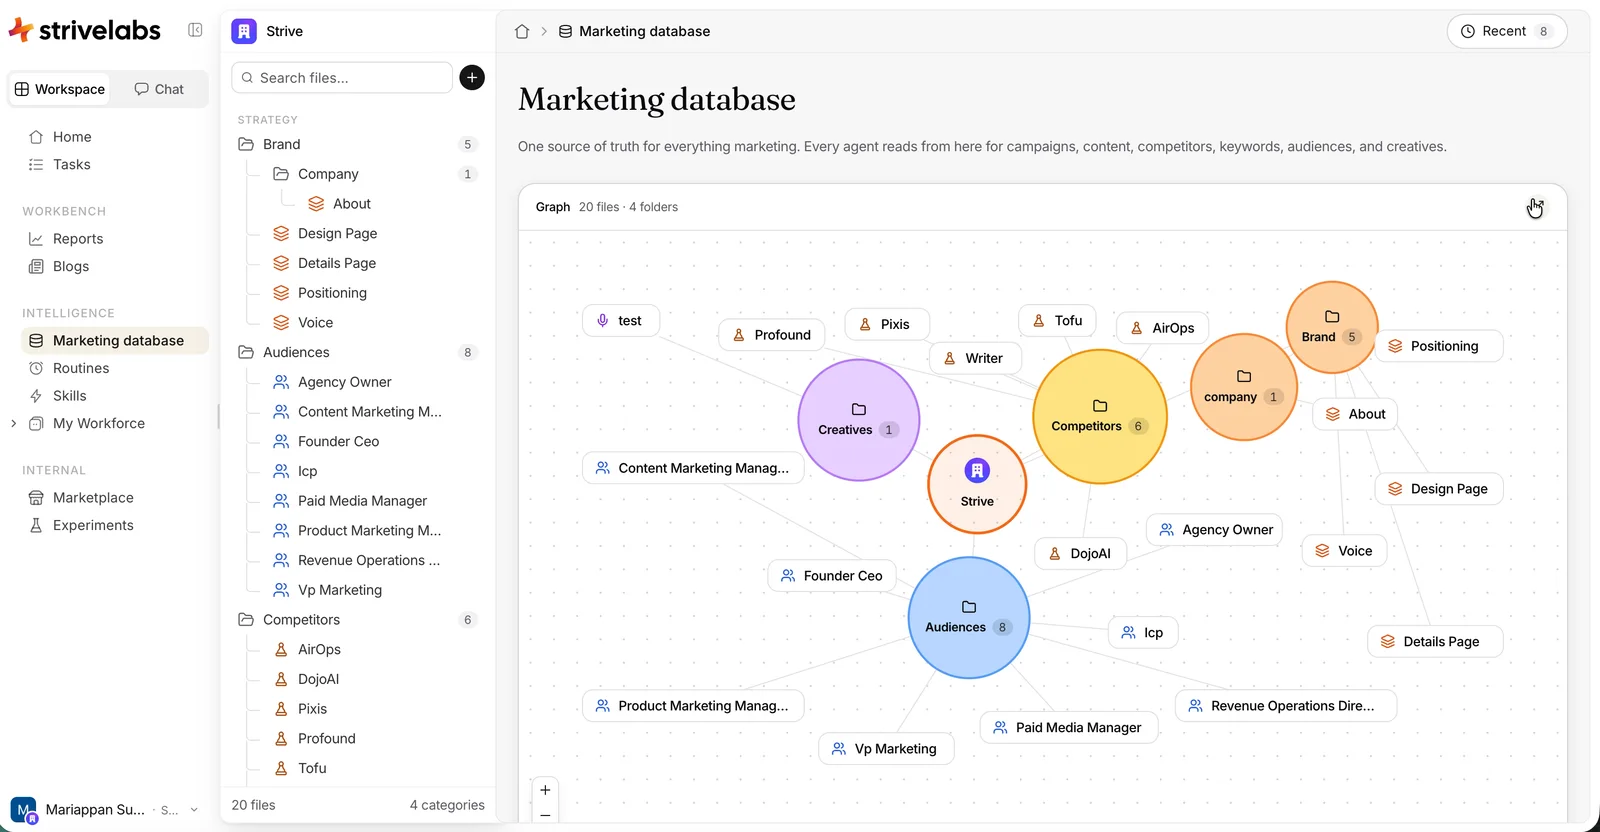Select the Strive center node in graph
This screenshot has height=832, width=1600.
pos(977,484)
